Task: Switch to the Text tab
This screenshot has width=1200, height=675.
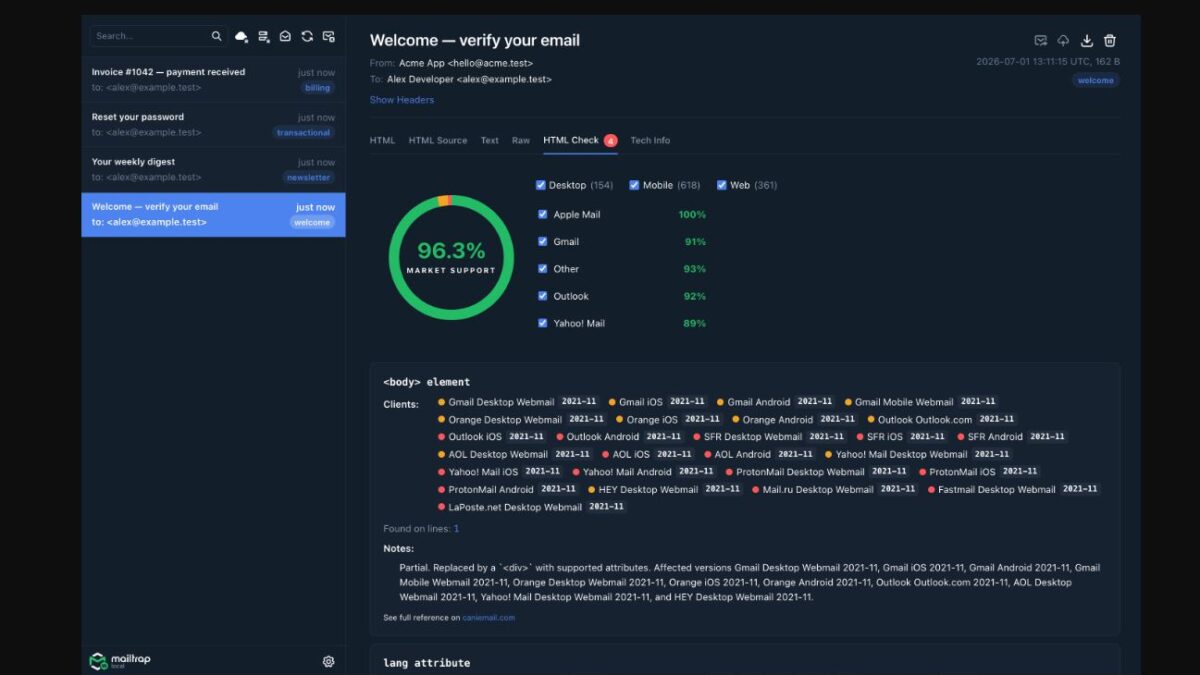Action: tap(489, 141)
